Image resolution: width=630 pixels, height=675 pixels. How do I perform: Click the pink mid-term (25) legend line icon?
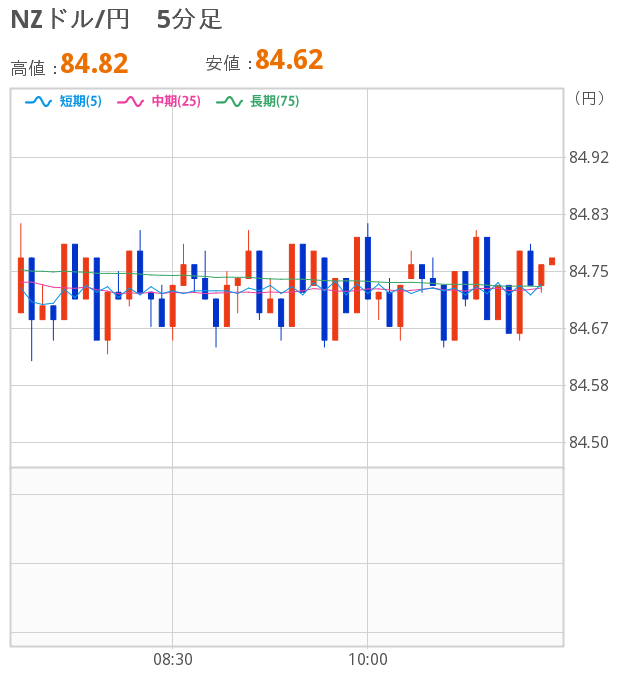coord(131,101)
